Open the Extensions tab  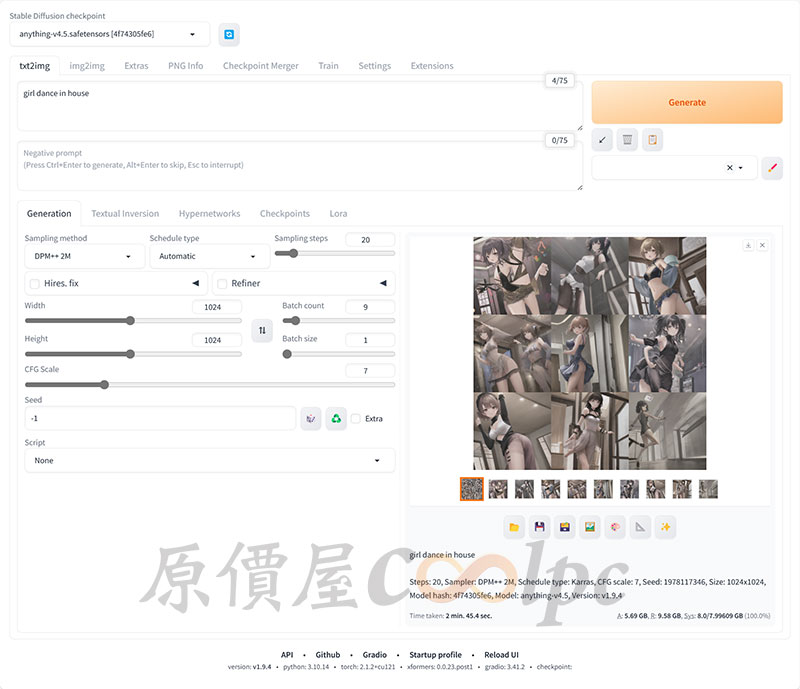[432, 66]
